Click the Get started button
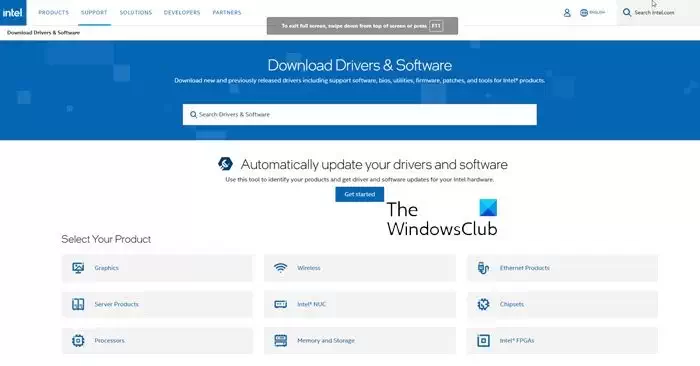Image resolution: width=700 pixels, height=366 pixels. click(359, 194)
